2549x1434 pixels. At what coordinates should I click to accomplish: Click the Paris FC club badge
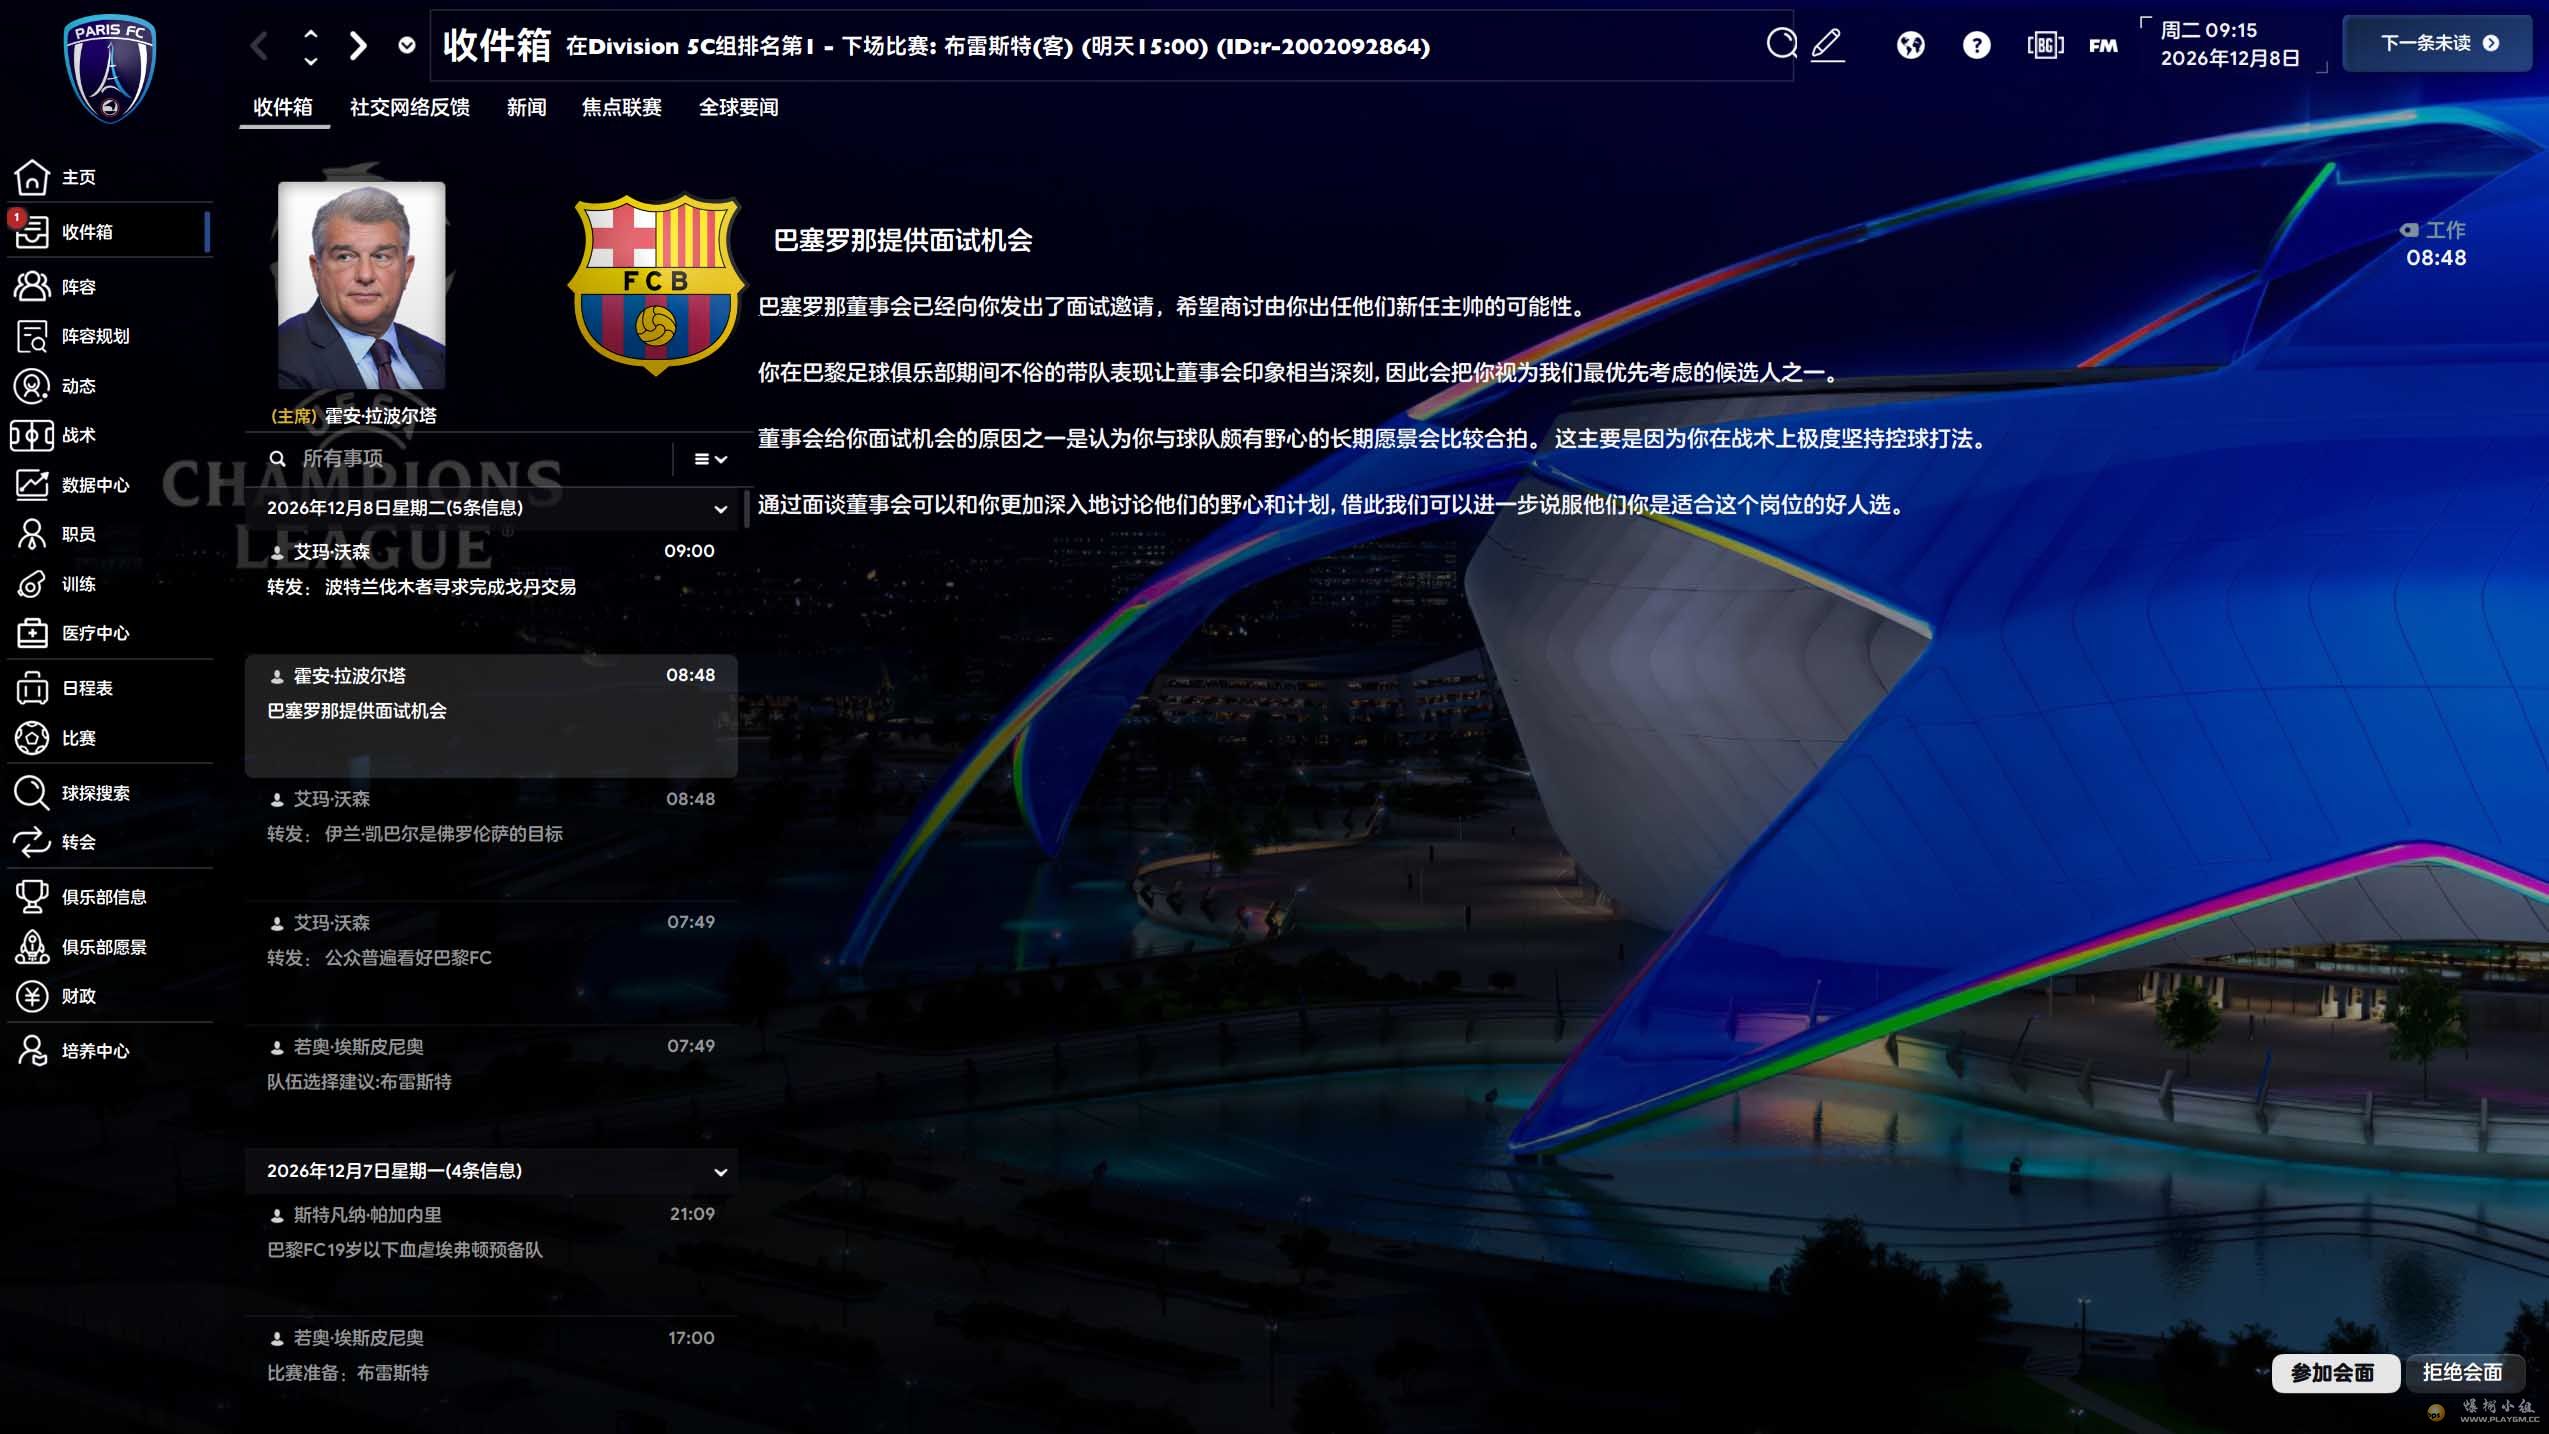click(x=110, y=68)
